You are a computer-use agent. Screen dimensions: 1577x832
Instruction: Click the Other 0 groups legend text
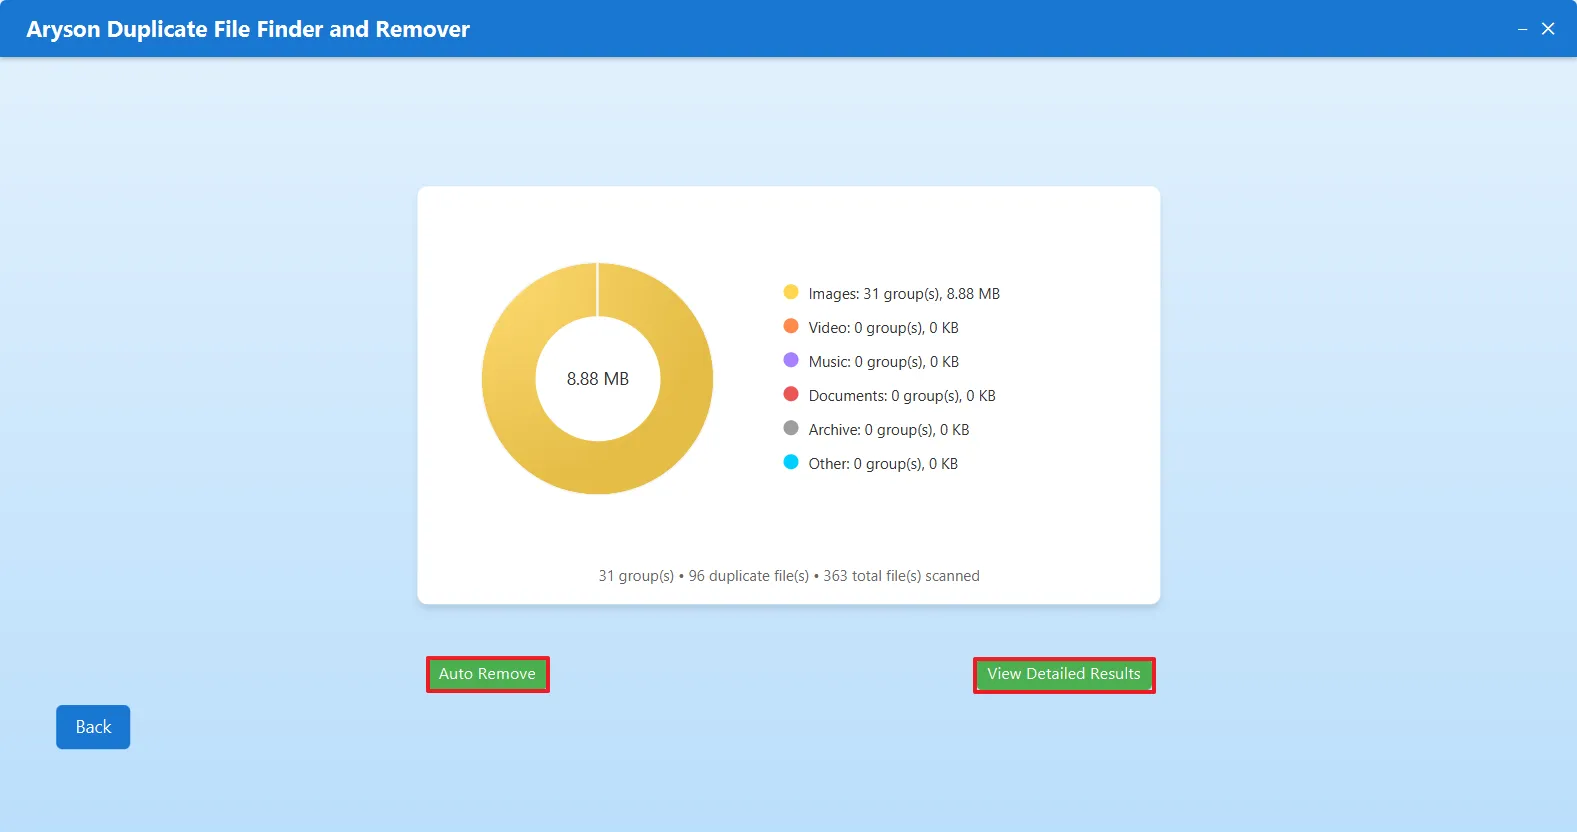(x=883, y=464)
